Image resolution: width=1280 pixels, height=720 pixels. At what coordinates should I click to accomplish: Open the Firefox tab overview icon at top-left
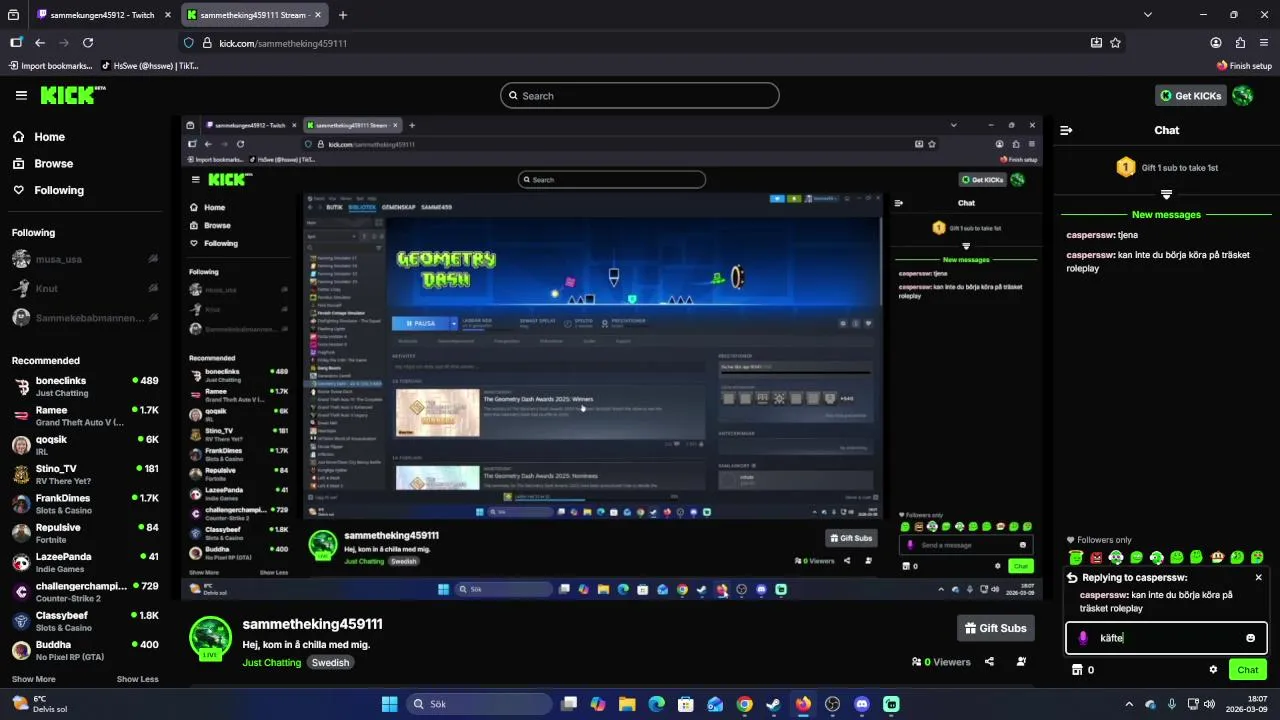click(x=14, y=15)
